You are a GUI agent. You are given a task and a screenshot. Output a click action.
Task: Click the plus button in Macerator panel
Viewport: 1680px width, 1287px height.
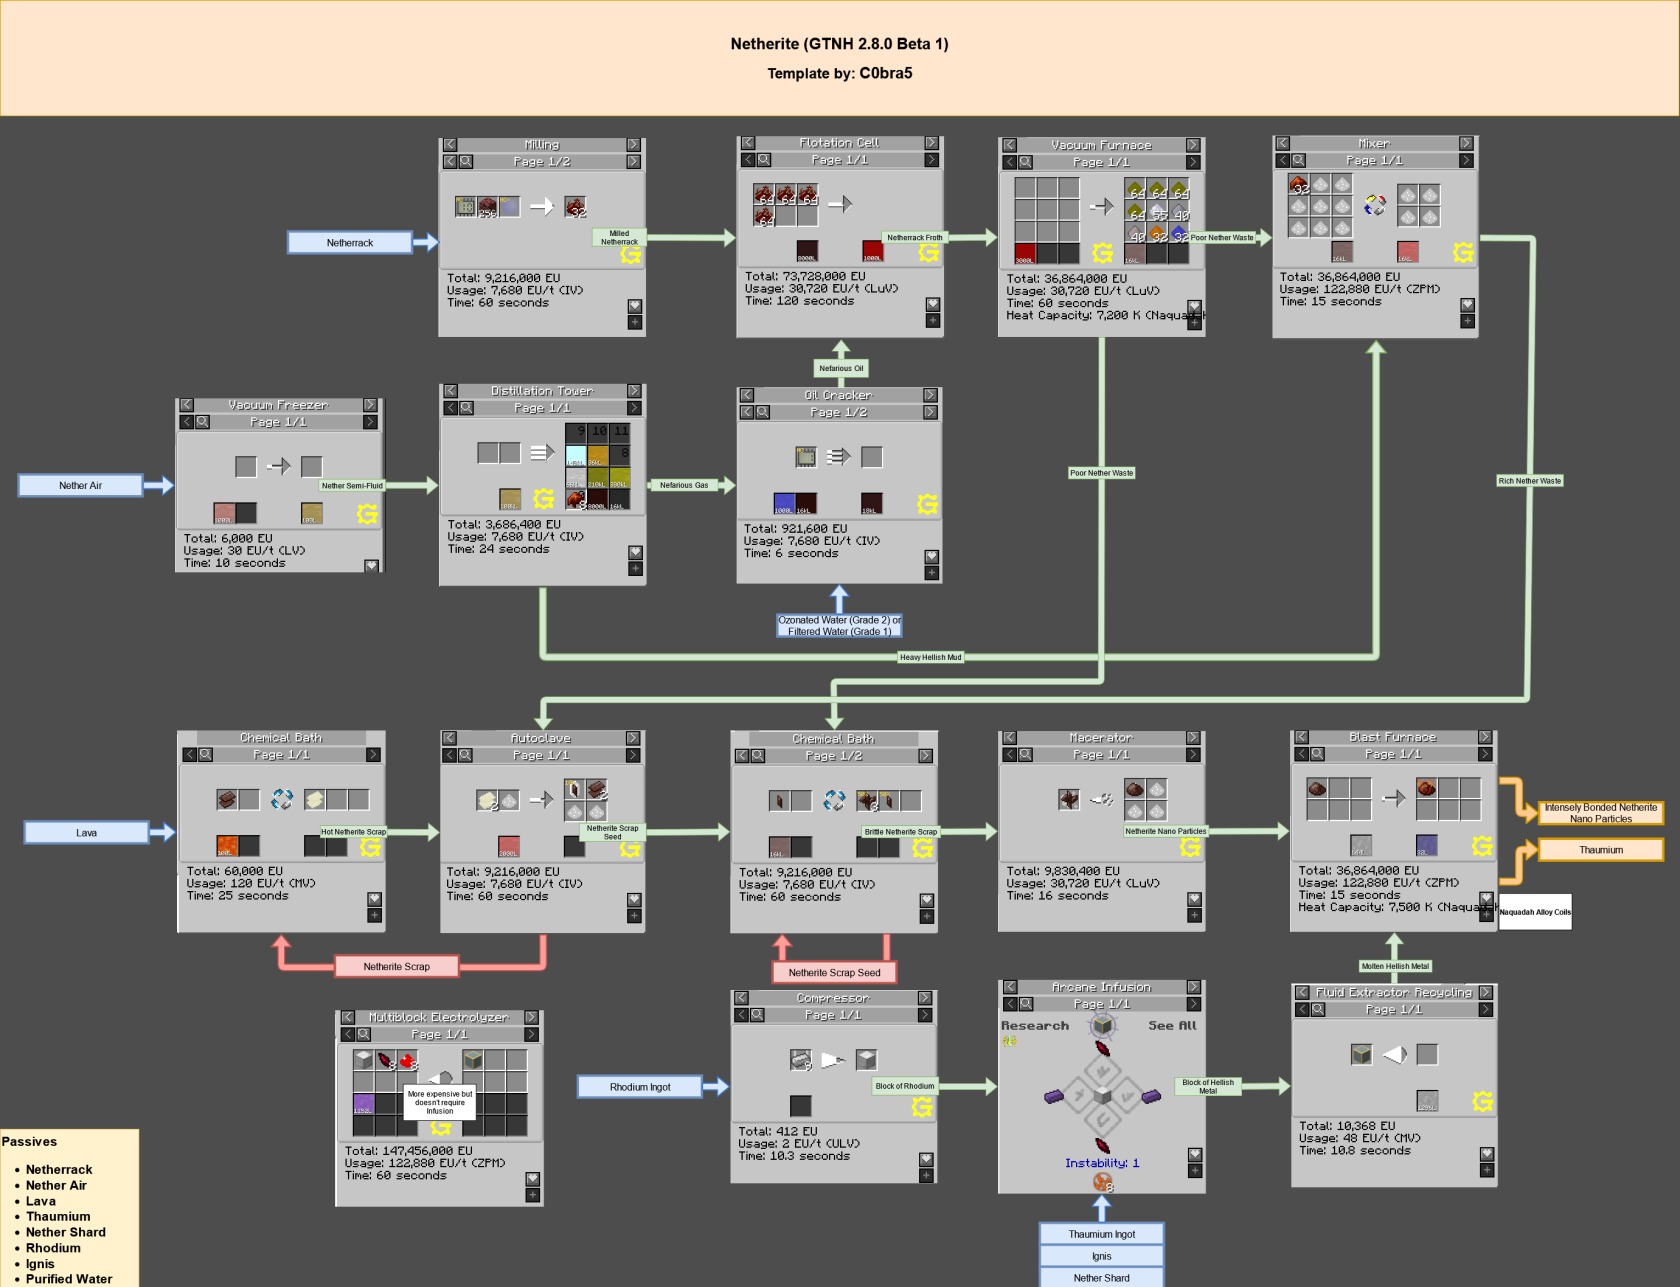(x=1194, y=916)
